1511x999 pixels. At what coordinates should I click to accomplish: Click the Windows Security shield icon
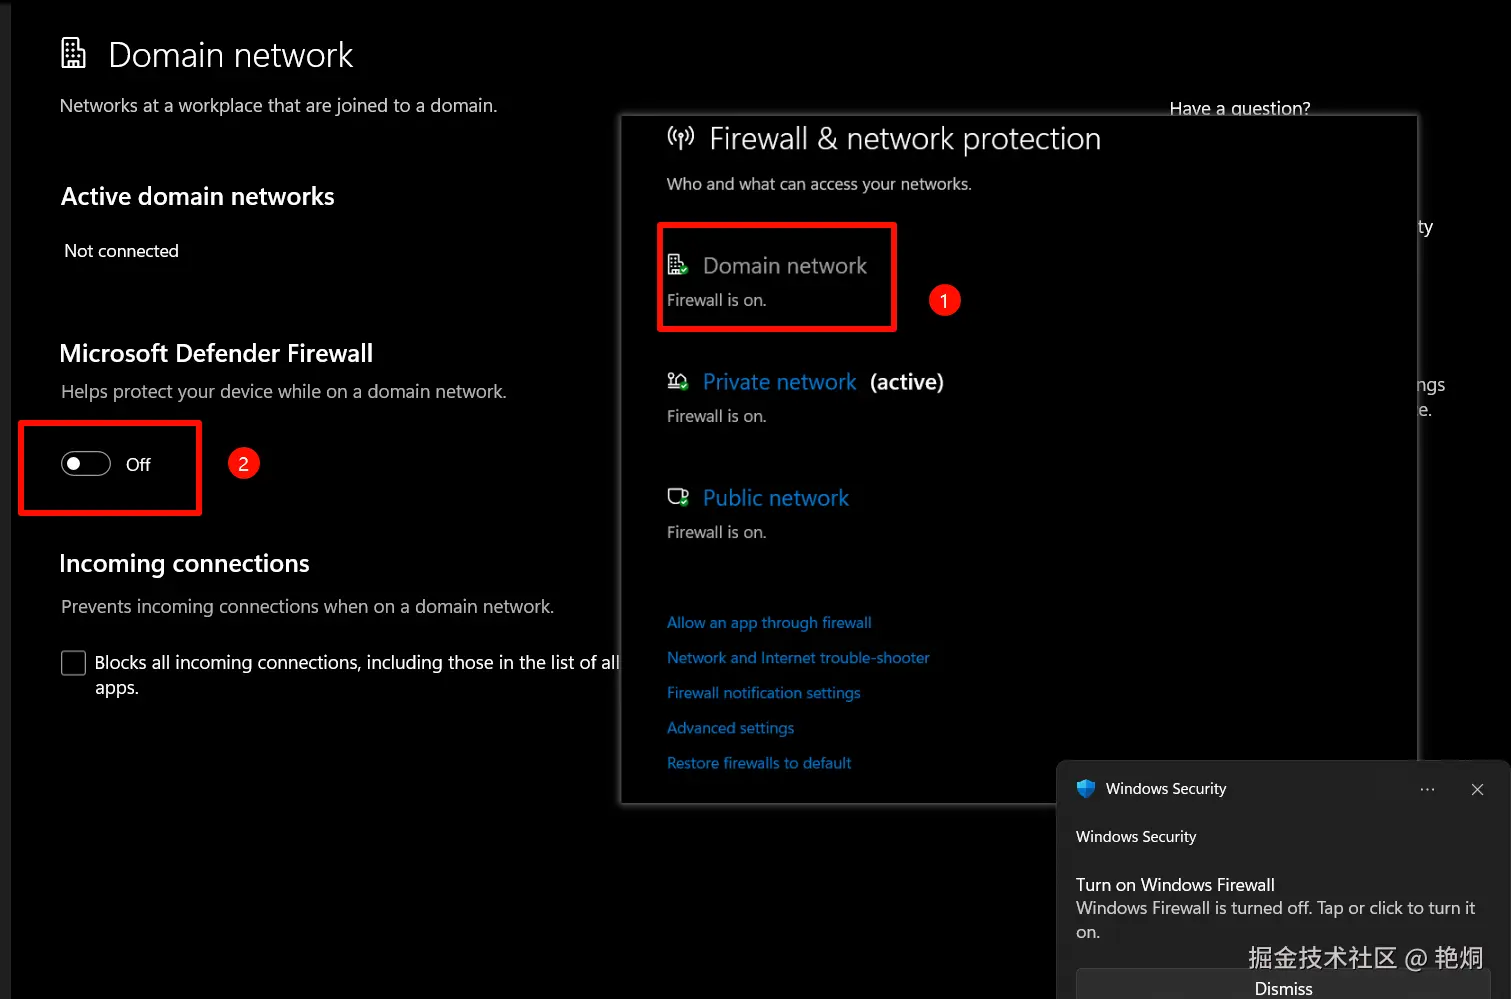tap(1086, 789)
